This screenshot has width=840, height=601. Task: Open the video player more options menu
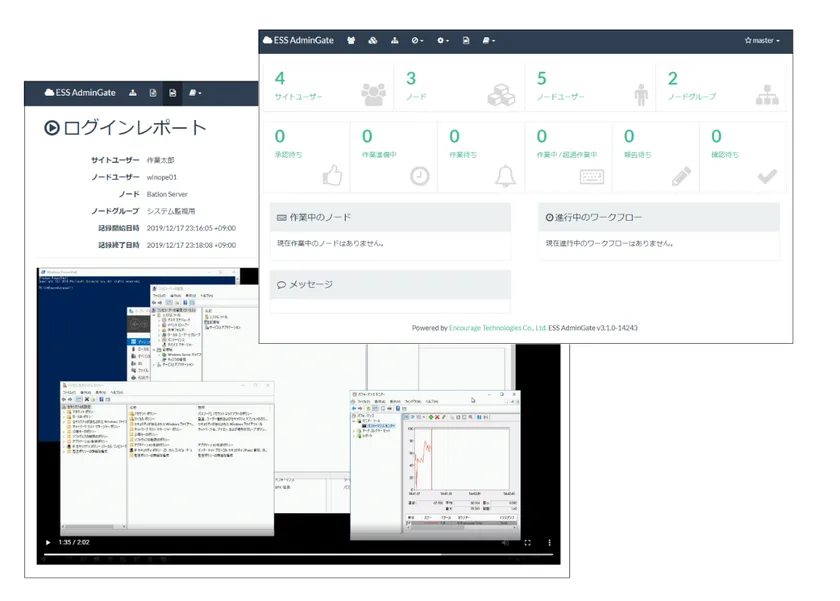547,543
